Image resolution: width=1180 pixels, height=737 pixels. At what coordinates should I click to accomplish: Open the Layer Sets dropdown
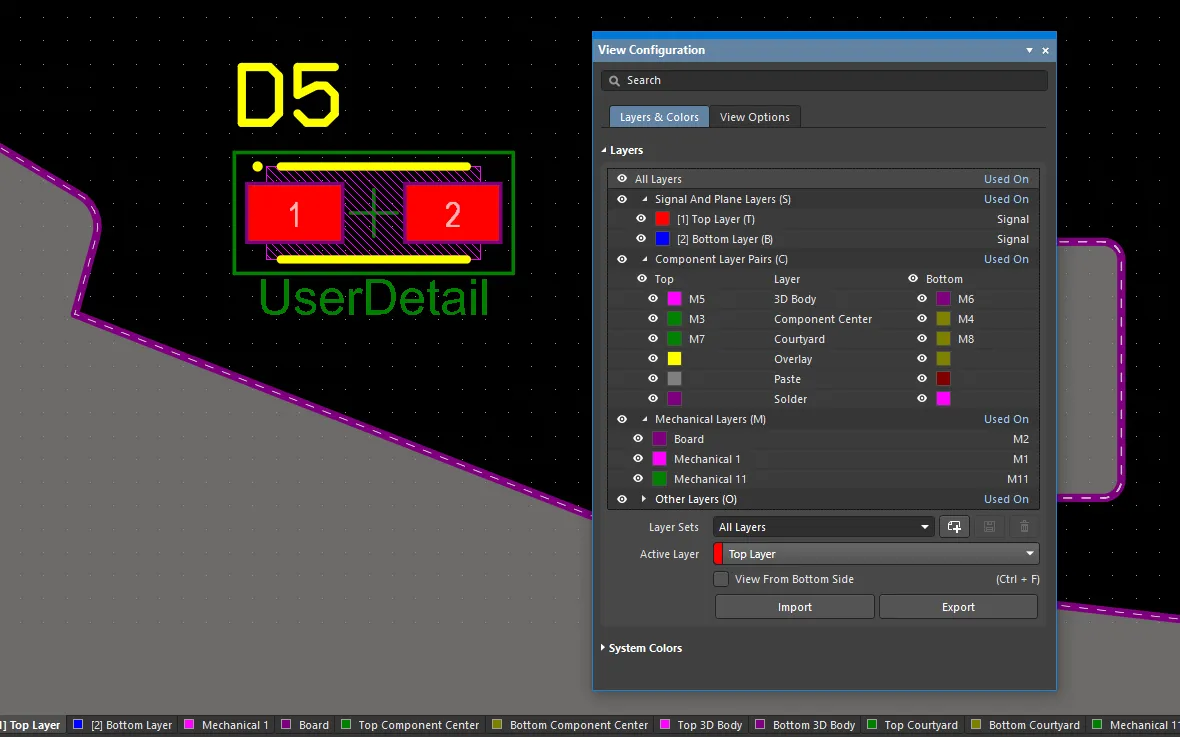(824, 527)
